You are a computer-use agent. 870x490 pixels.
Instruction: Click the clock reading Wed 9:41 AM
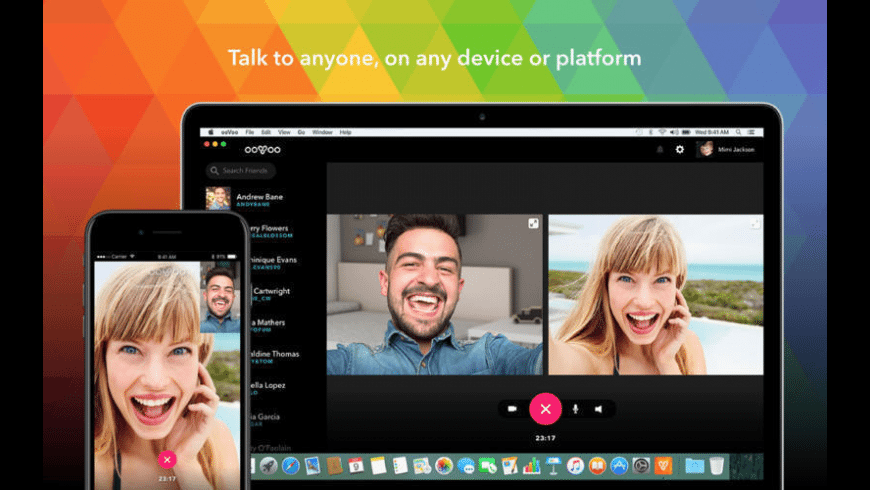coord(712,133)
